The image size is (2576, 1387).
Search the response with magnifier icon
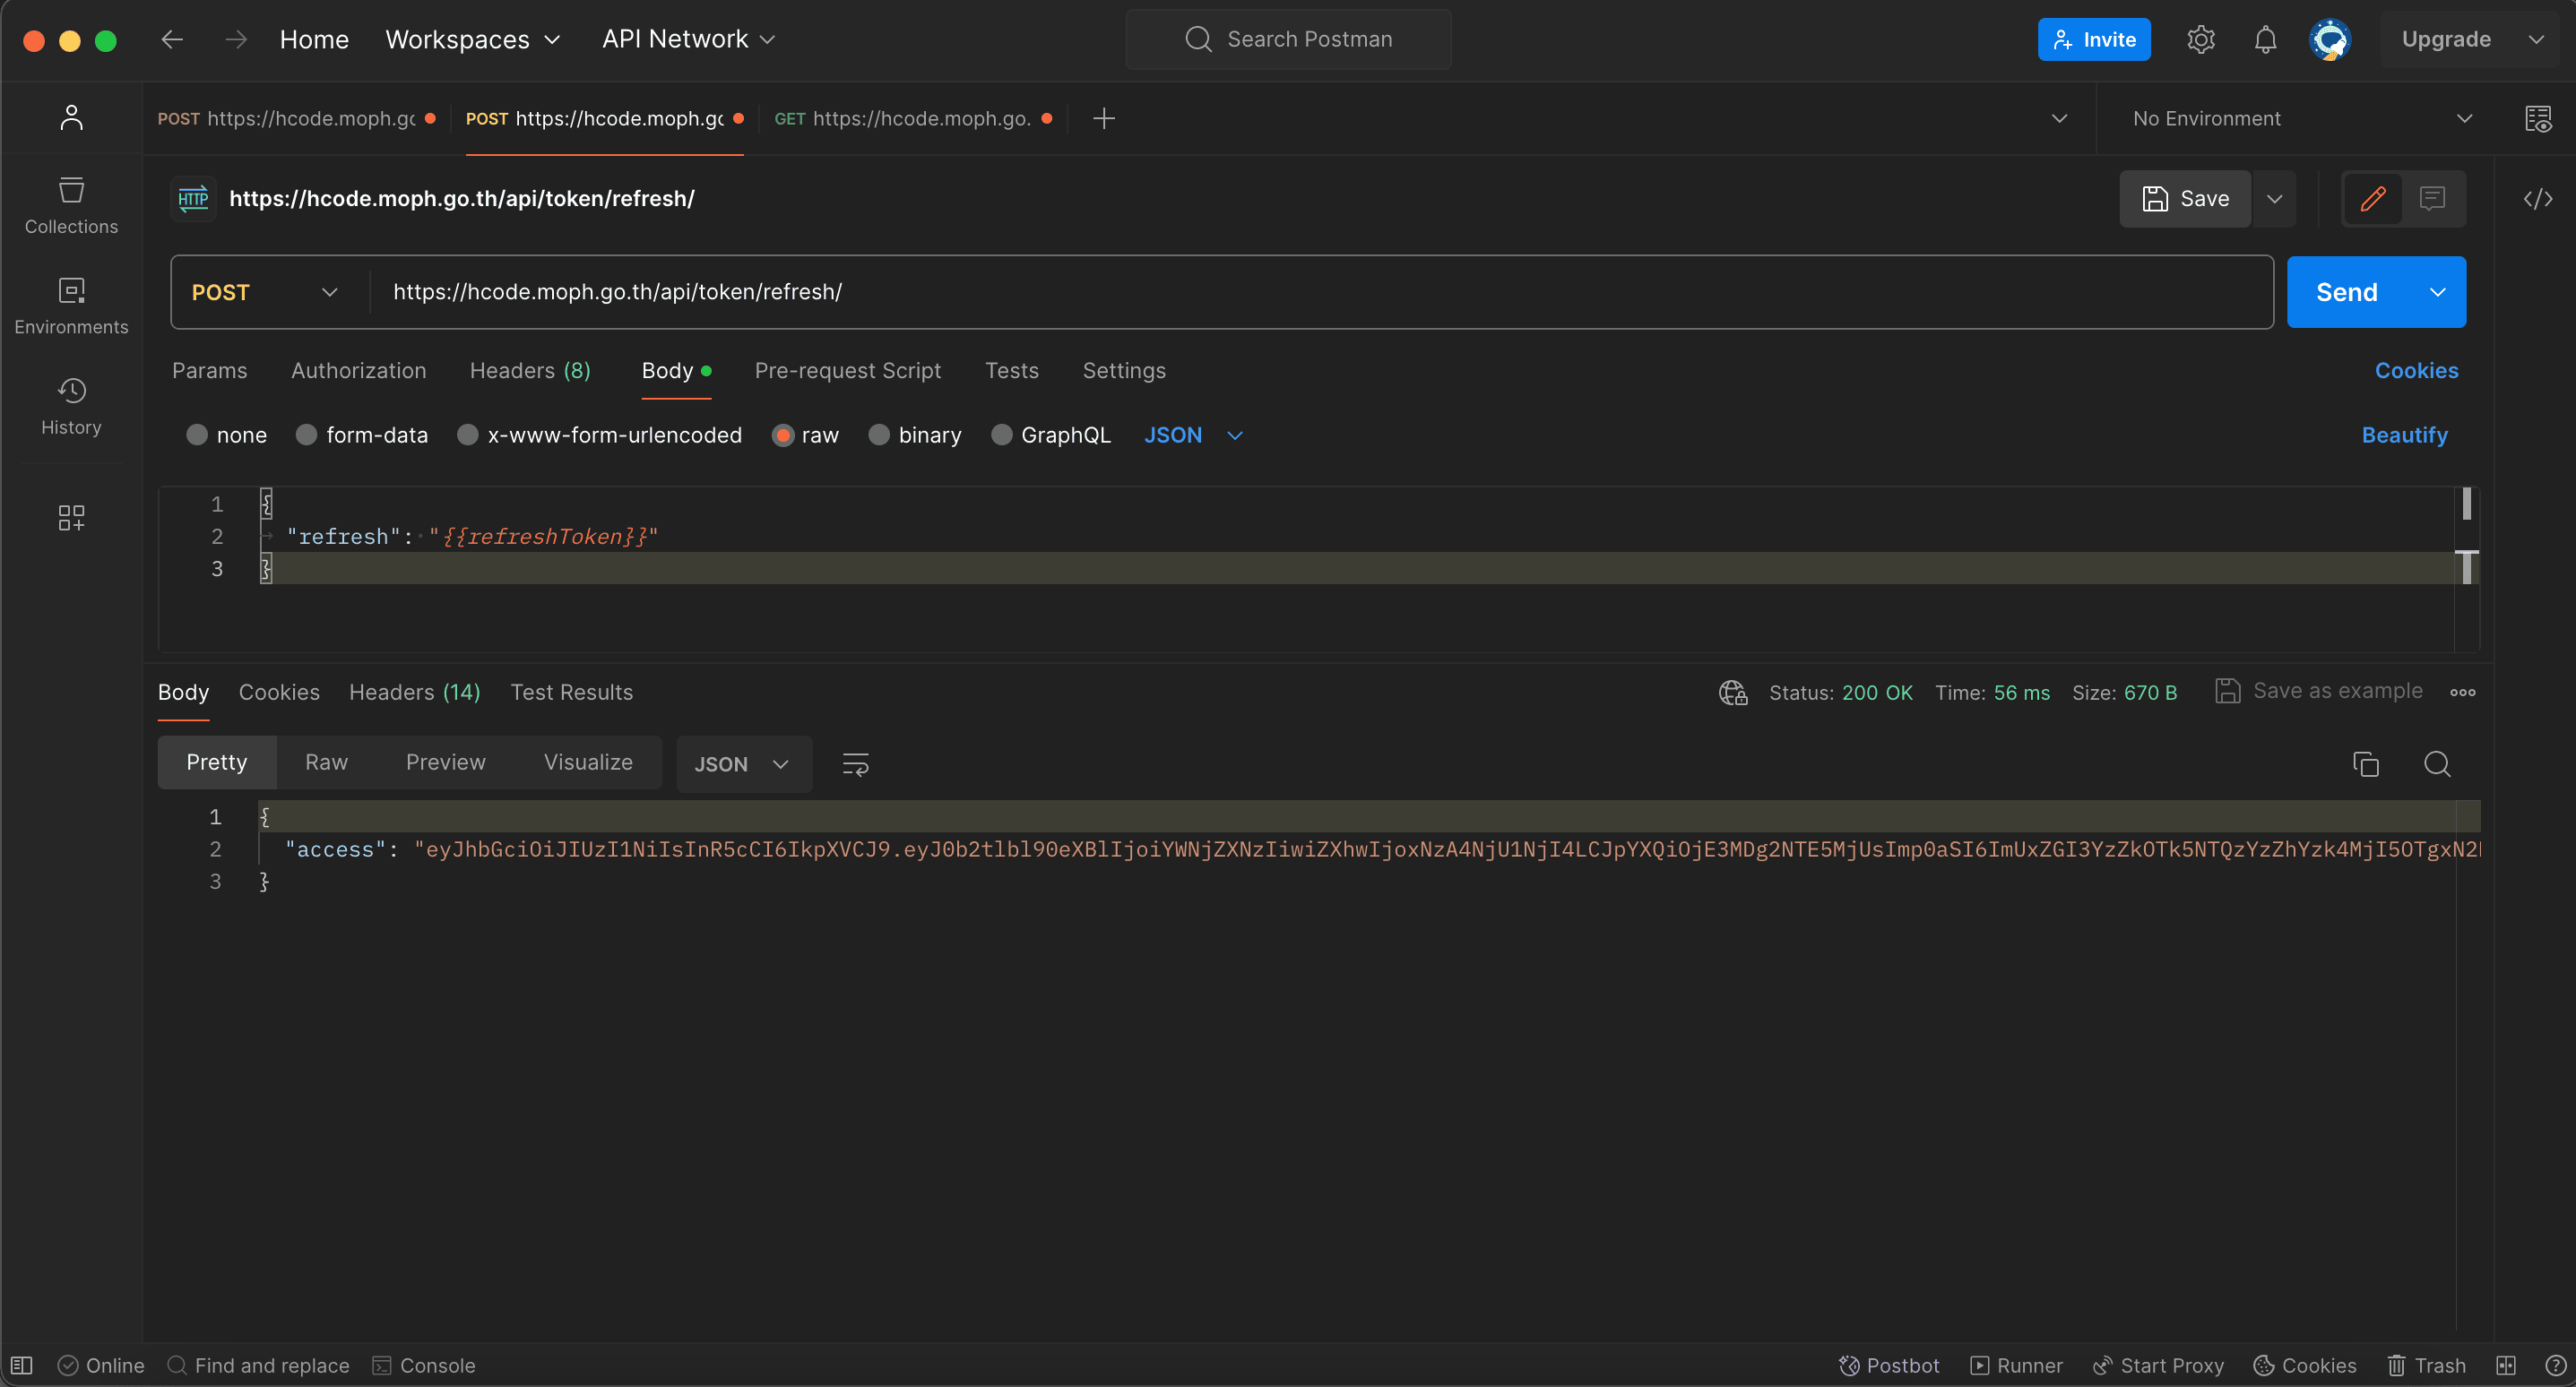click(x=2437, y=764)
